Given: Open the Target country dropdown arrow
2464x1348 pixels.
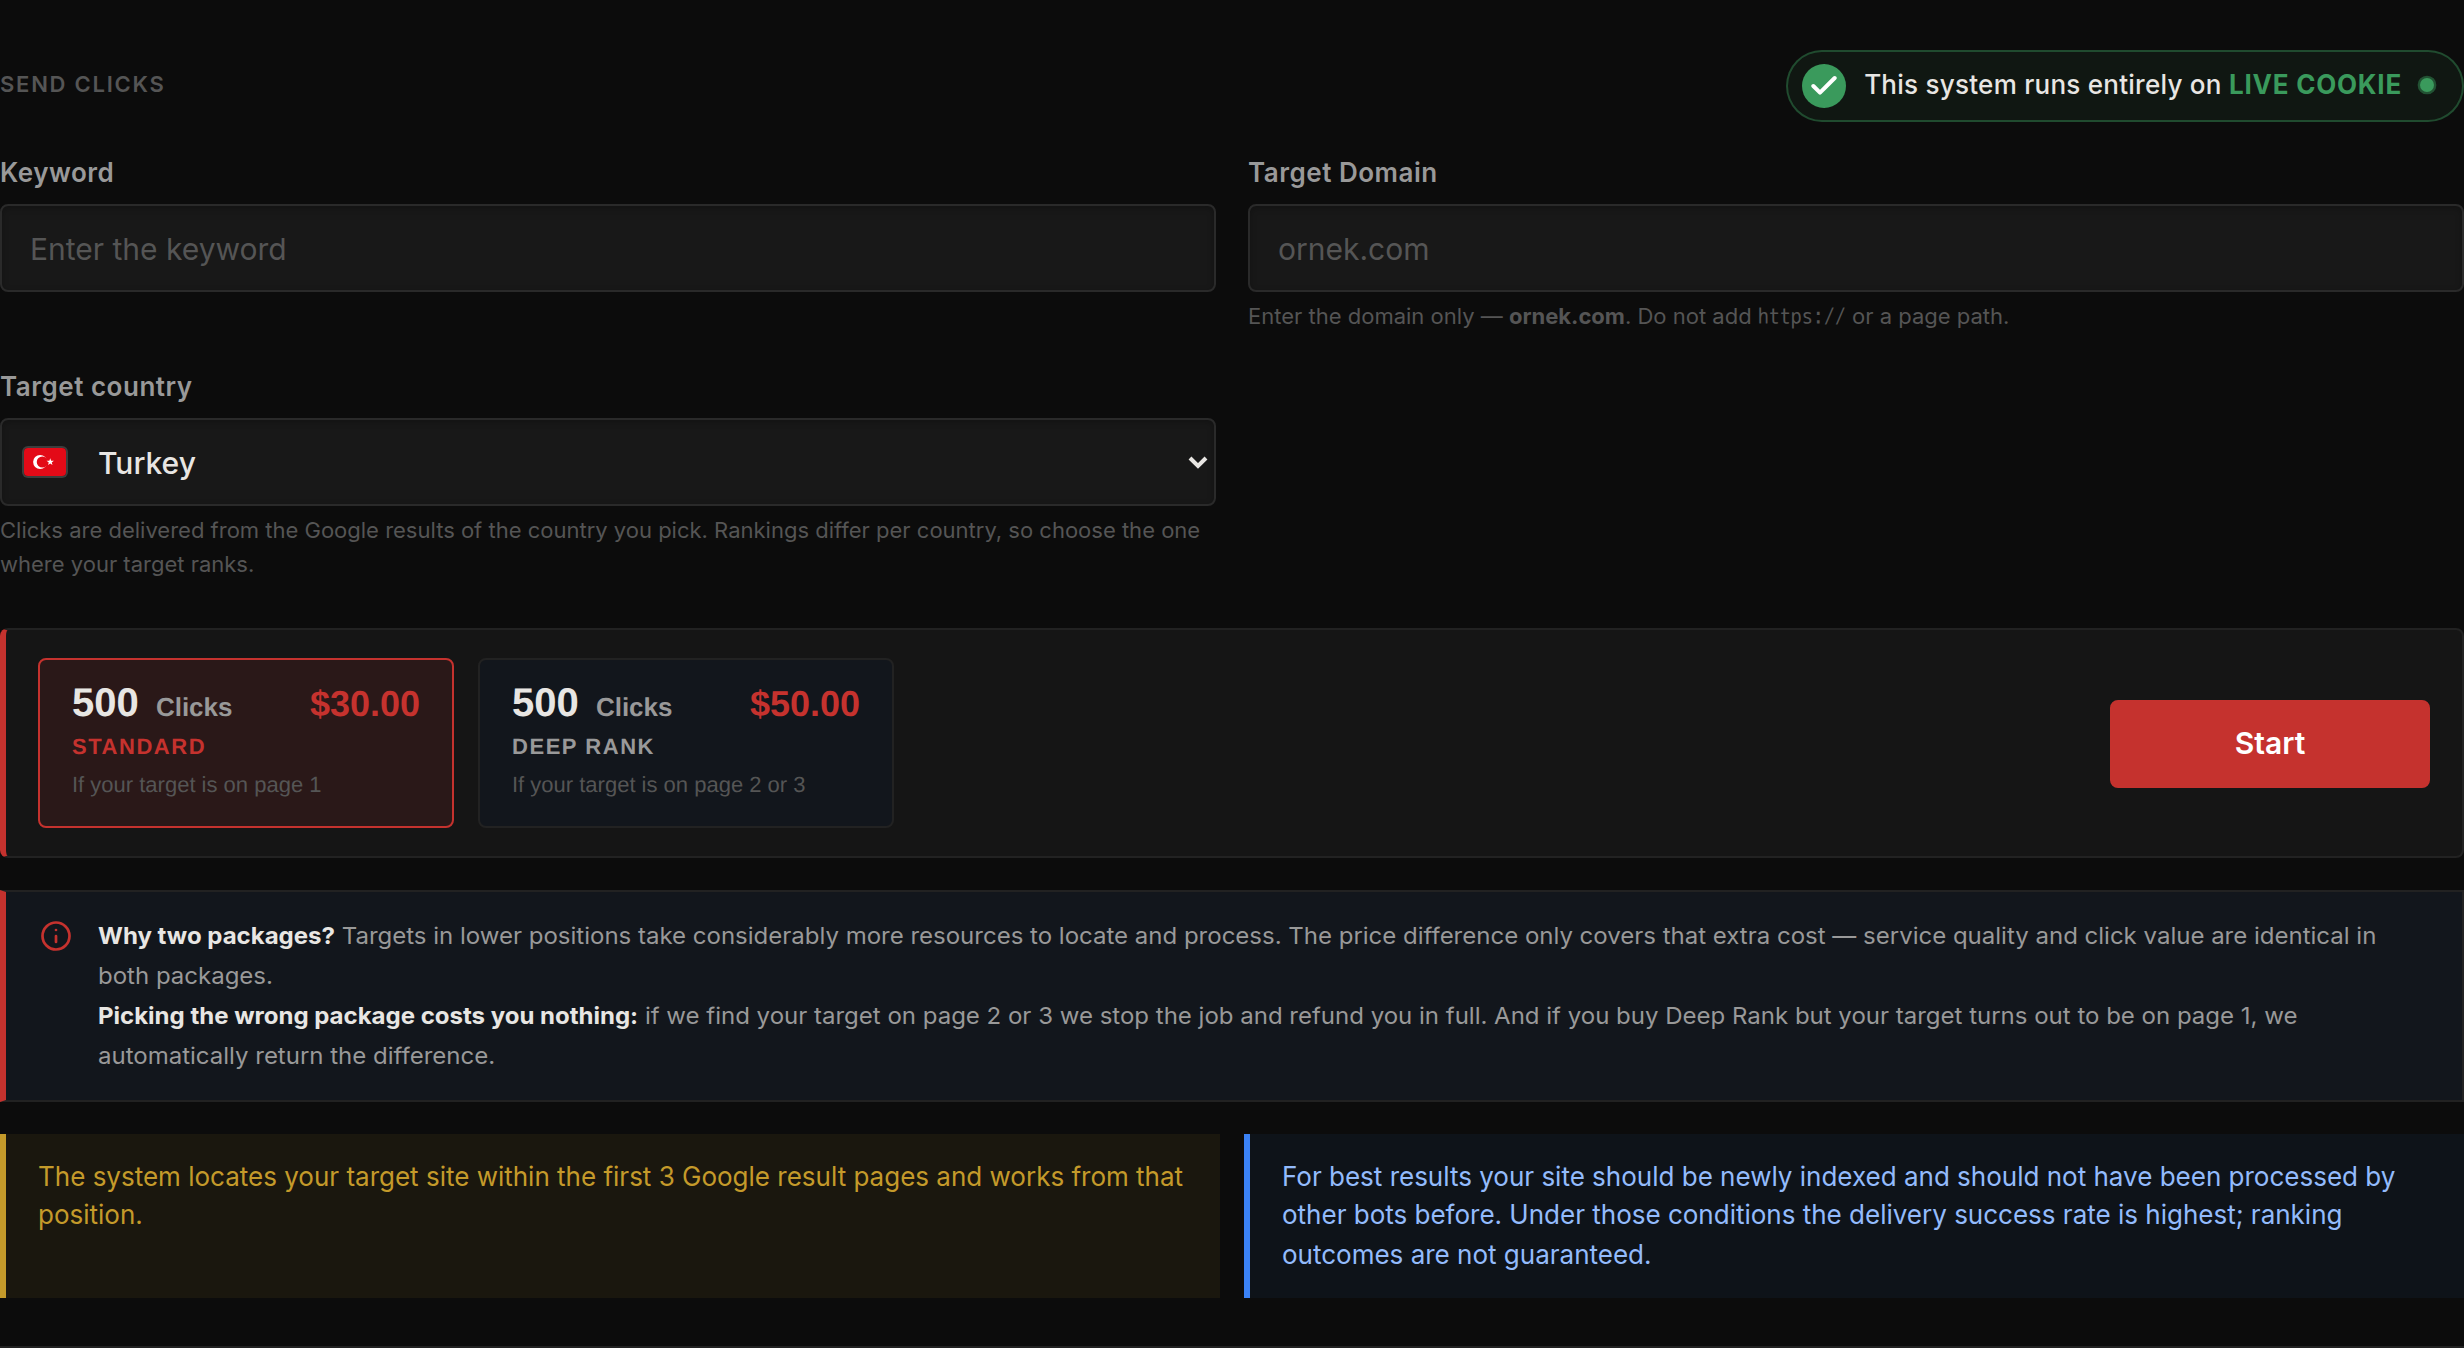Looking at the screenshot, I should pos(1197,462).
